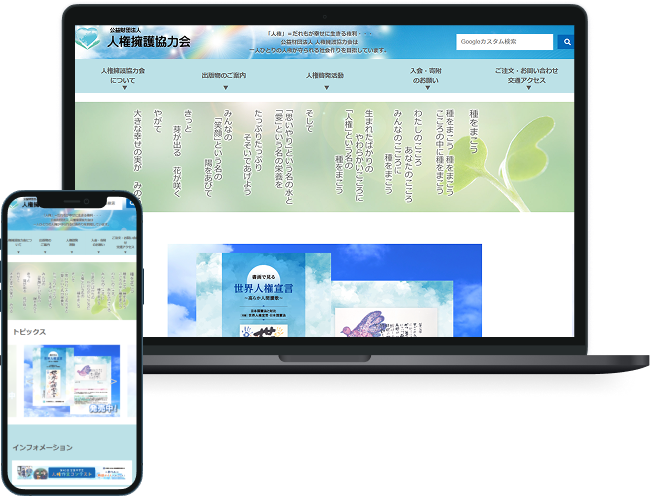650x496 pixels.
Task: Expand arrow under 人権啓発活動
Action: pos(325,88)
